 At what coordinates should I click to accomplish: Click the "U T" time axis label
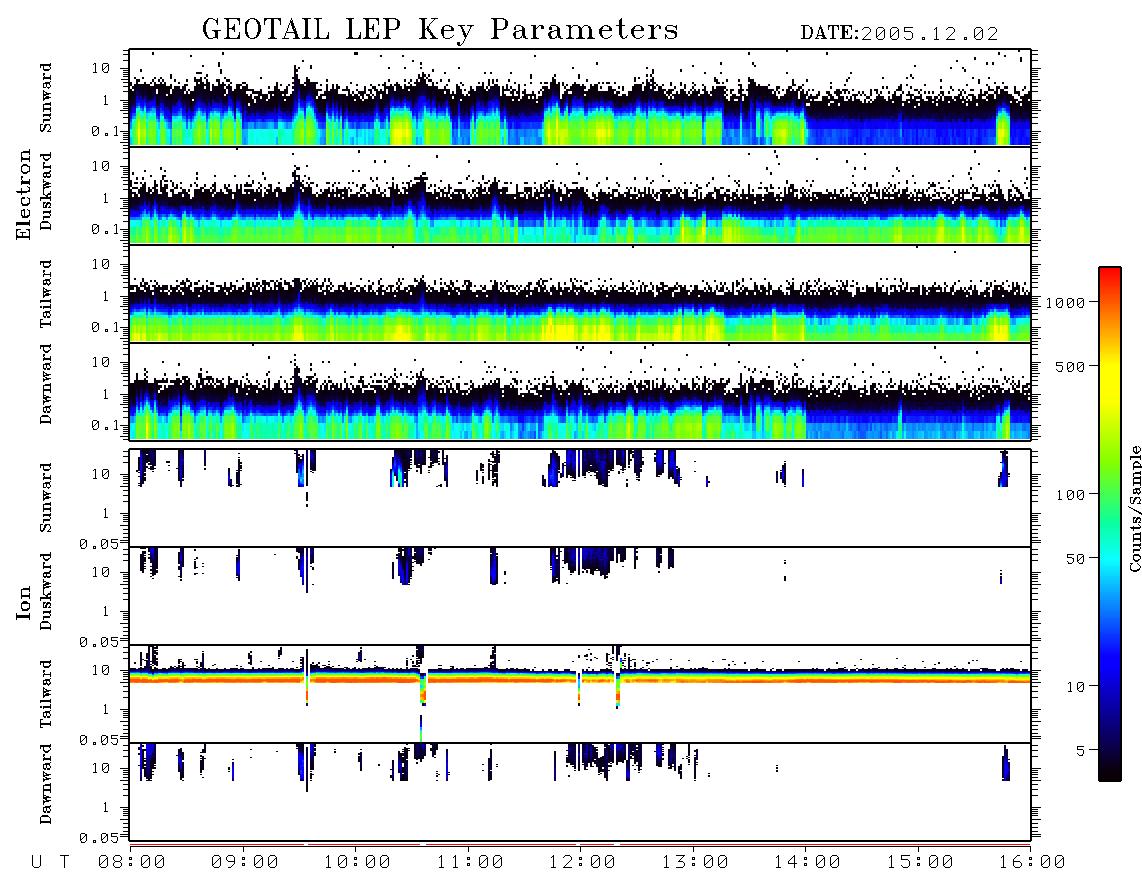pos(50,863)
